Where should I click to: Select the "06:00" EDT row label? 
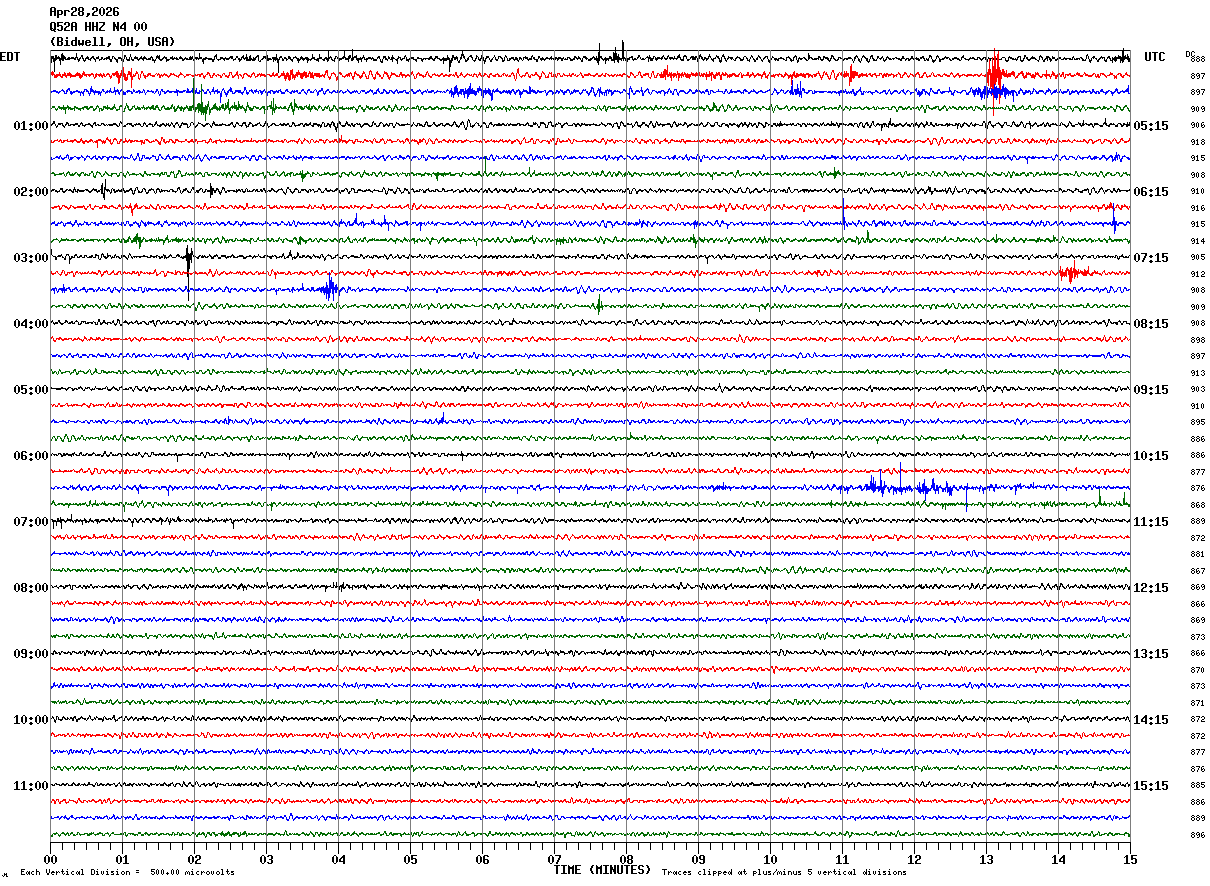(x=30, y=456)
